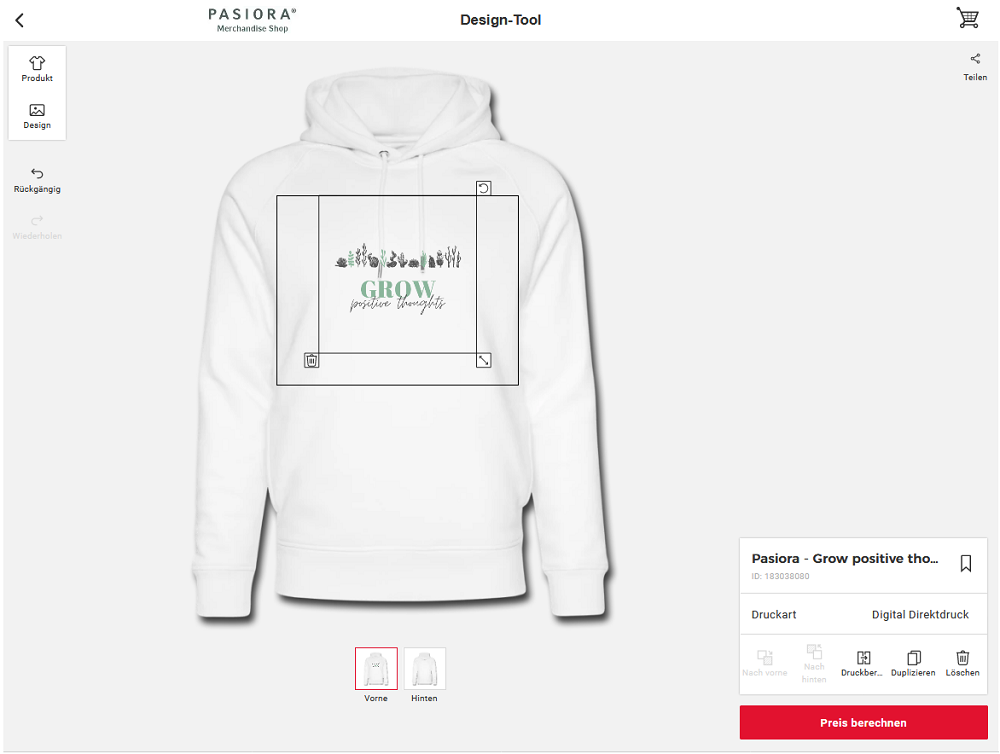The height and width of the screenshot is (754, 1000).
Task: Click the rotate handle on the design
Action: (483, 188)
